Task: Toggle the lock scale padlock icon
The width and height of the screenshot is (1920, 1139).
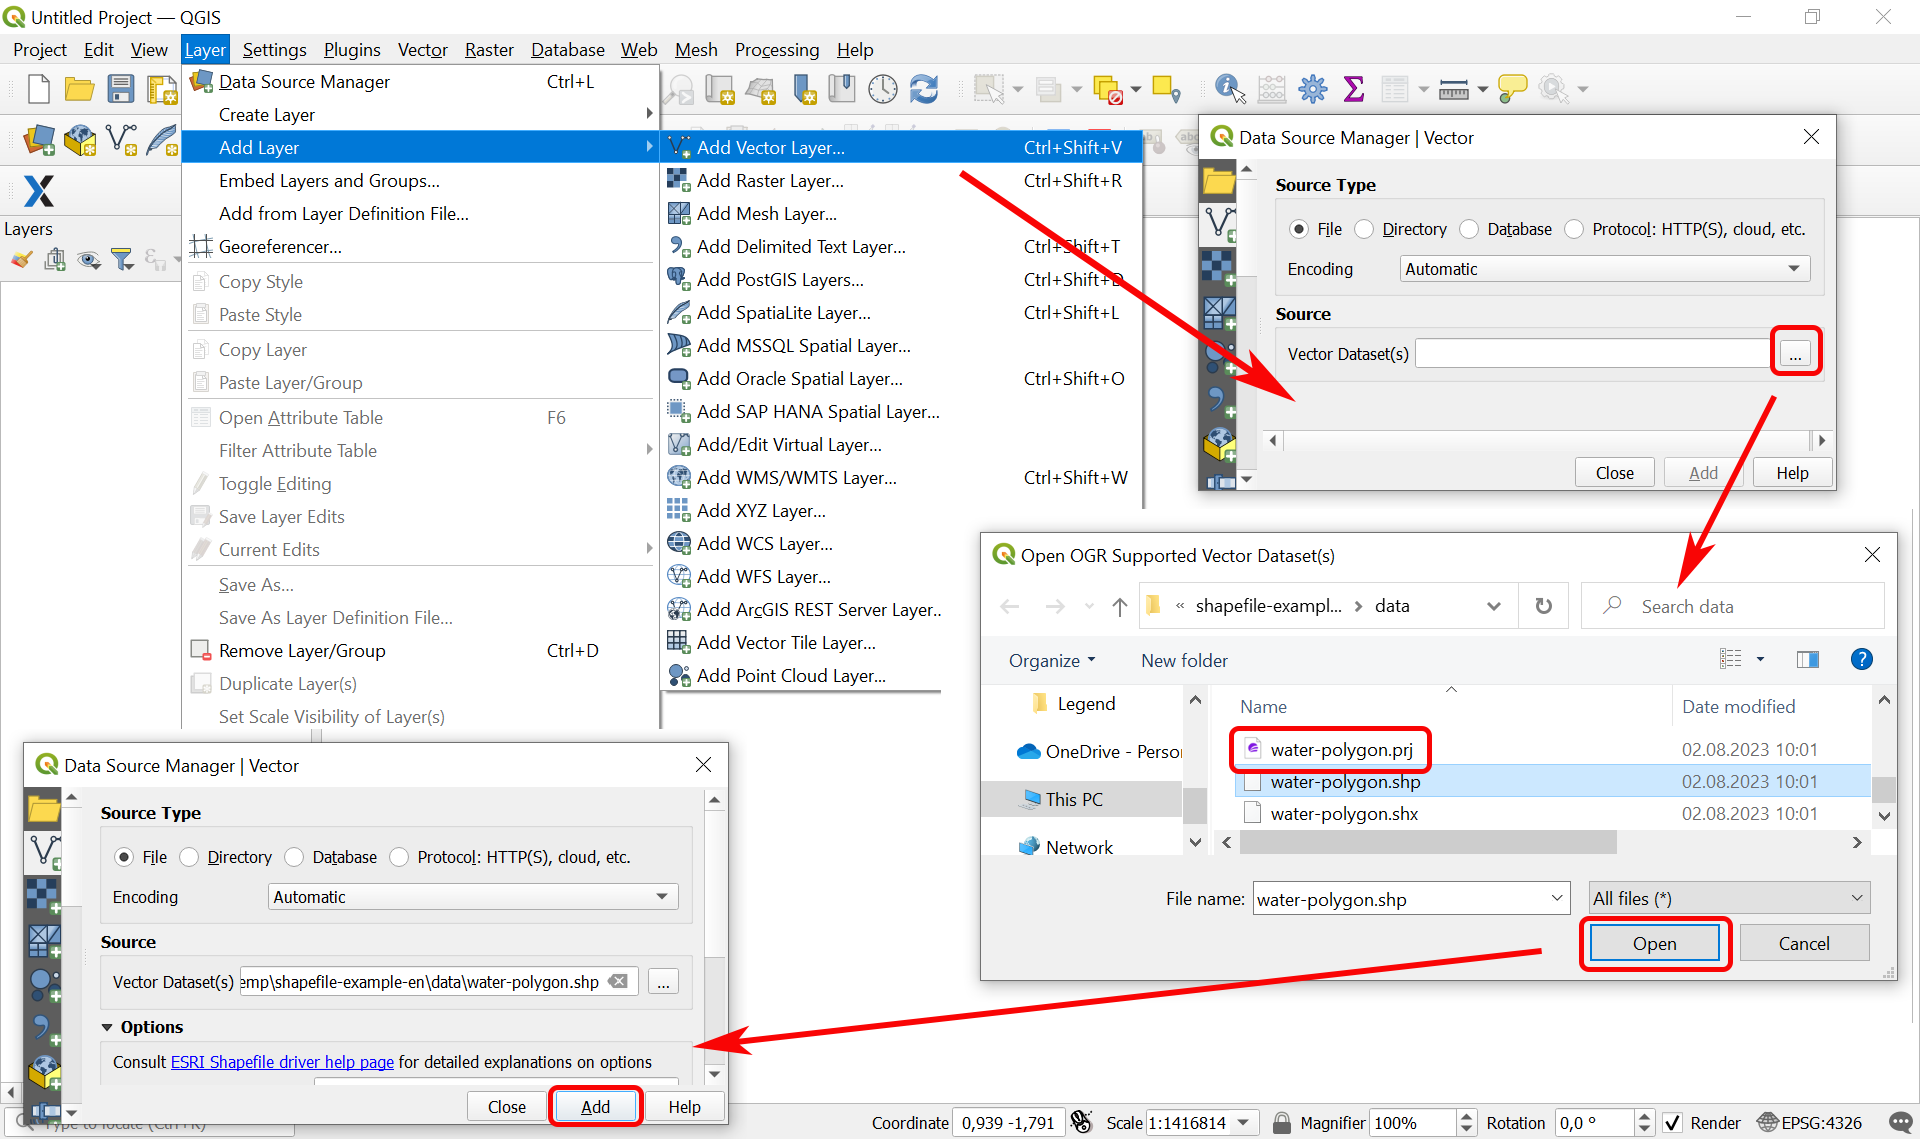Action: (x=1281, y=1123)
